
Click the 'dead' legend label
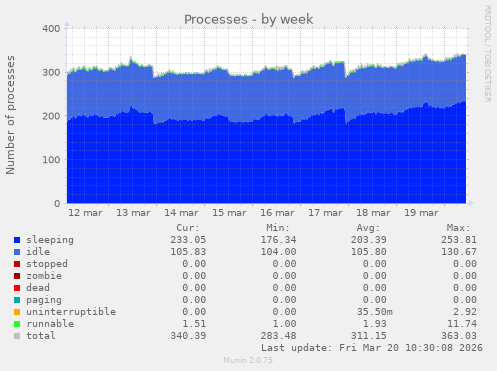38,288
